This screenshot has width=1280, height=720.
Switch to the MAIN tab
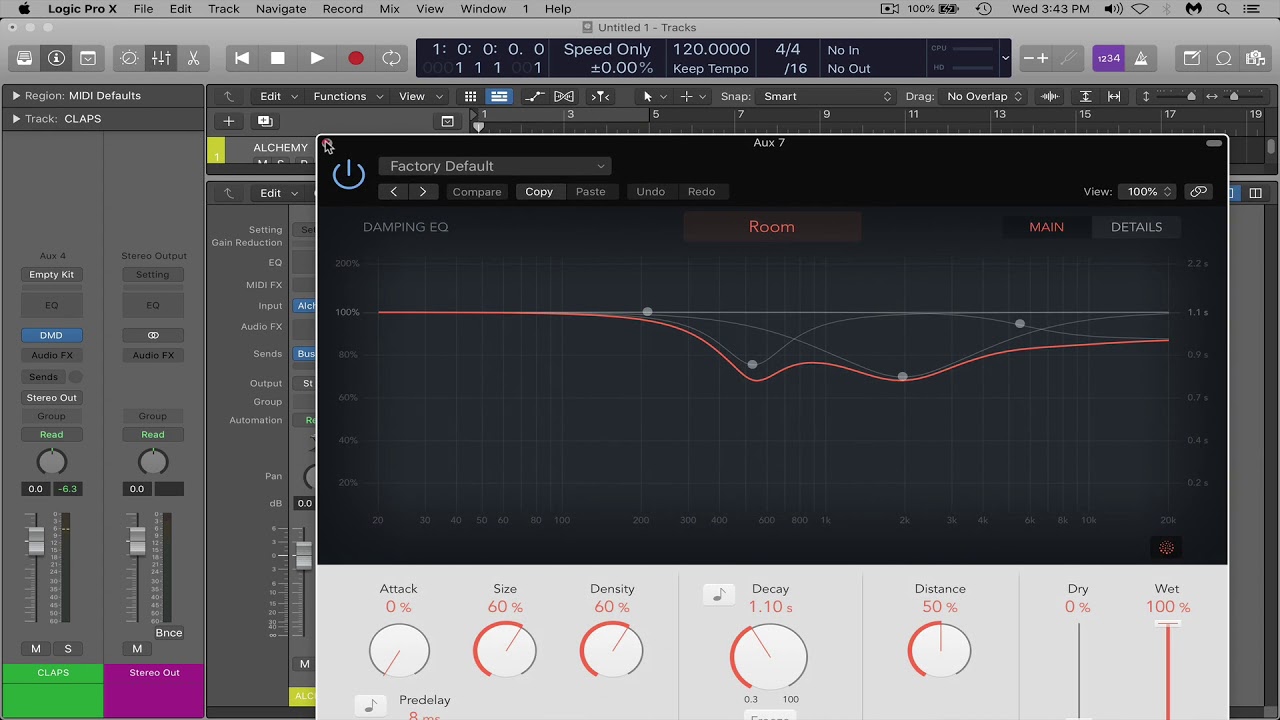coord(1046,227)
